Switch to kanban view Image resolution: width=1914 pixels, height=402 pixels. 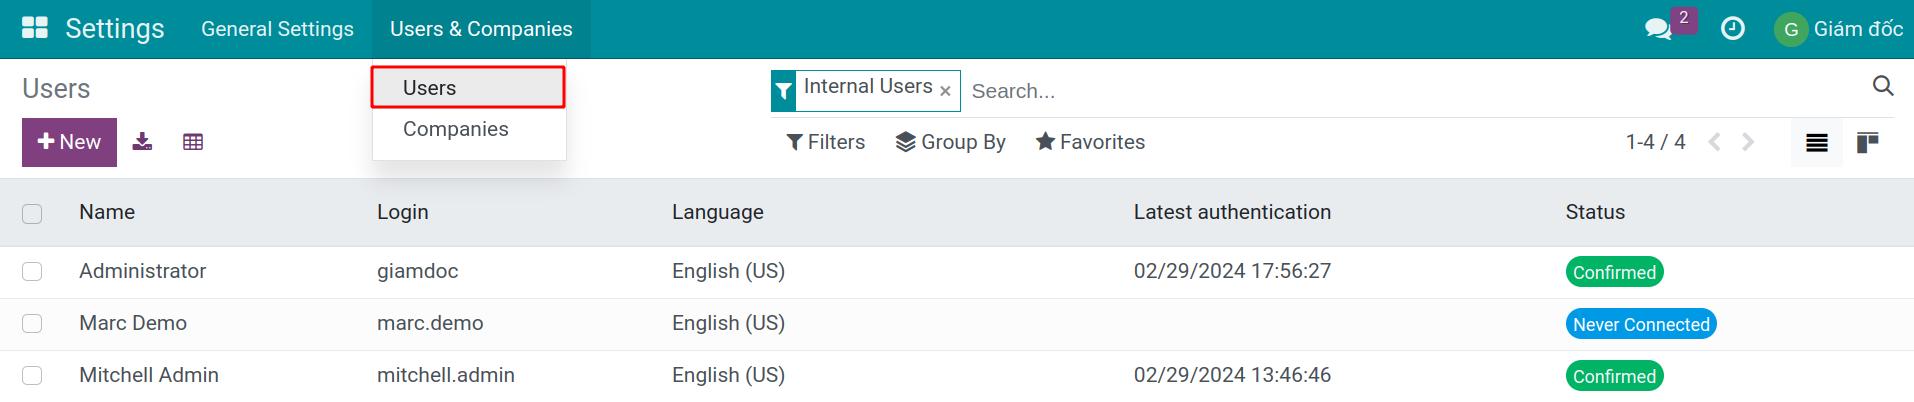pyautogui.click(x=1867, y=143)
